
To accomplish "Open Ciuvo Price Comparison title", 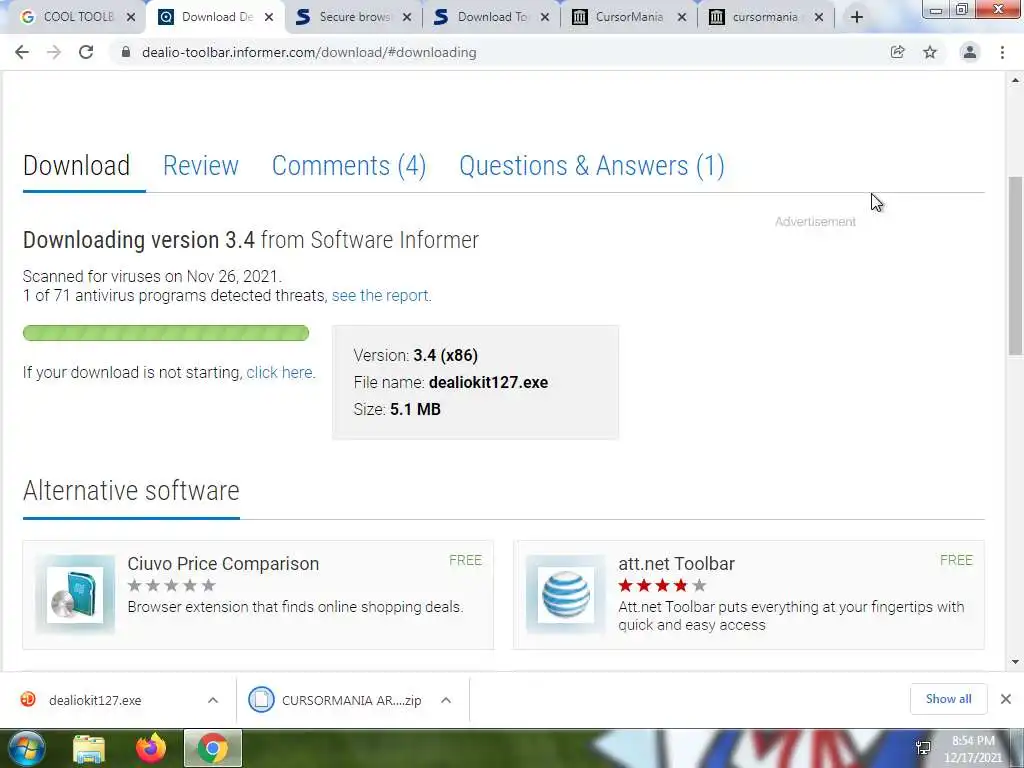I will pyautogui.click(x=223, y=564).
